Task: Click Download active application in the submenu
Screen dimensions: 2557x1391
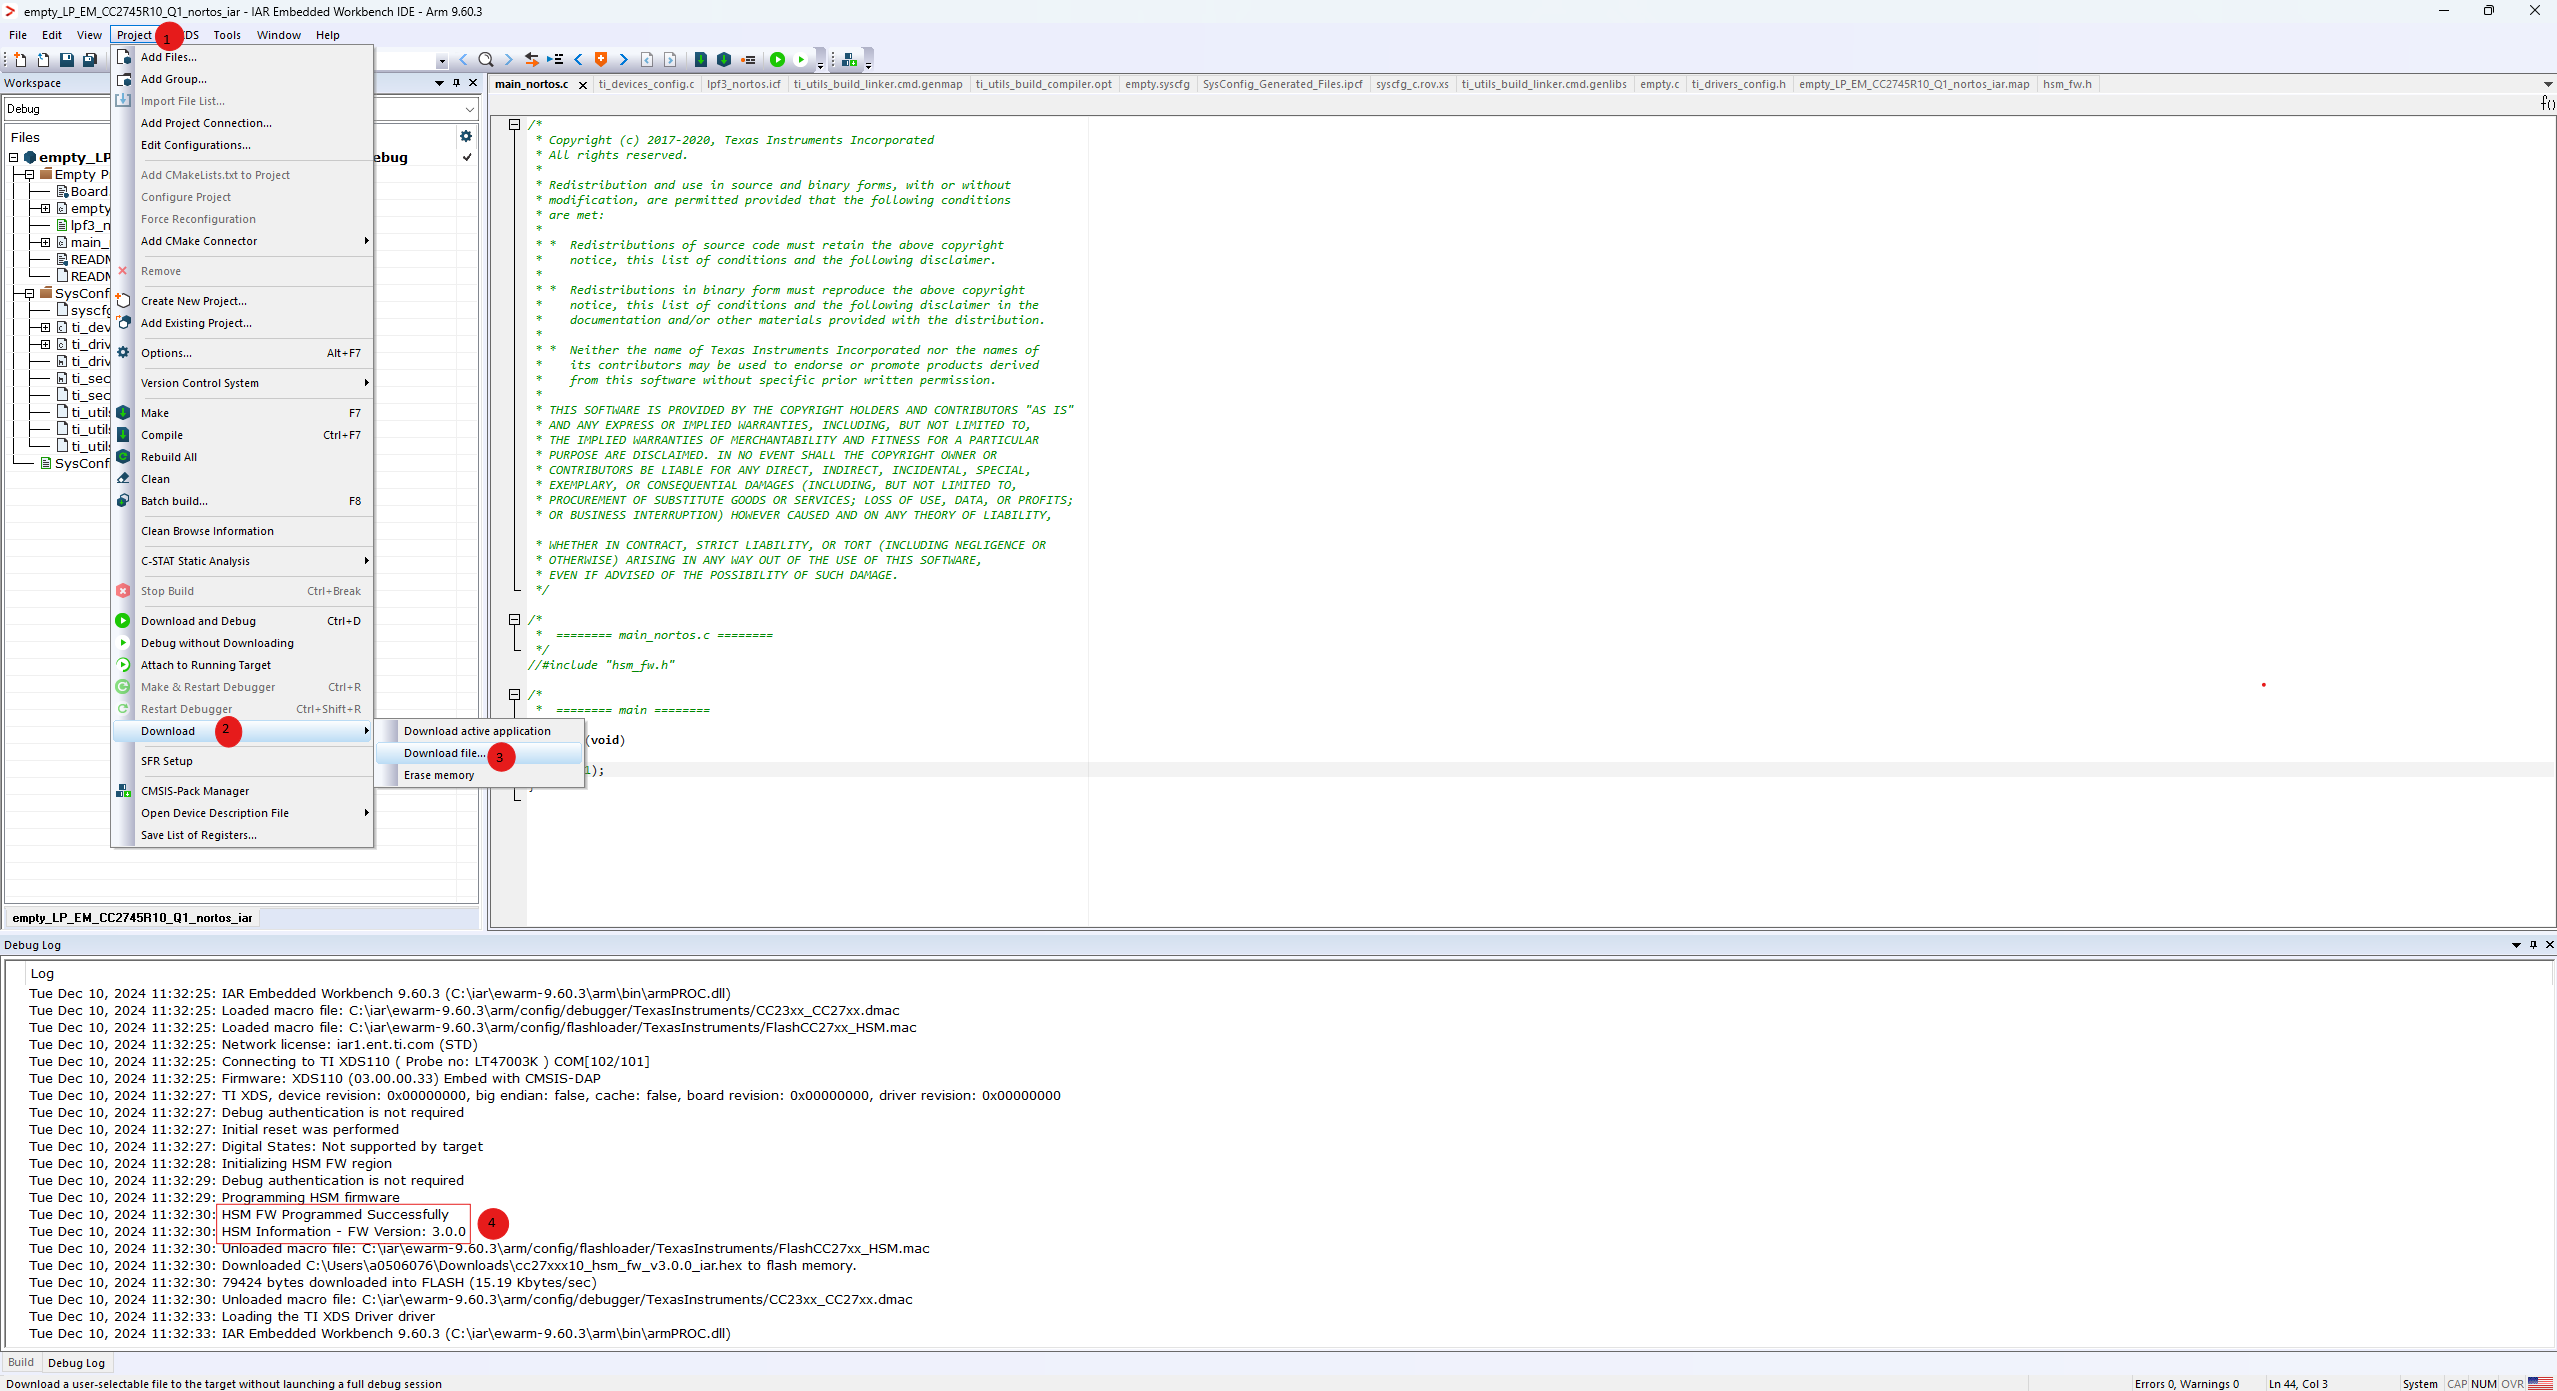Action: click(x=476, y=730)
